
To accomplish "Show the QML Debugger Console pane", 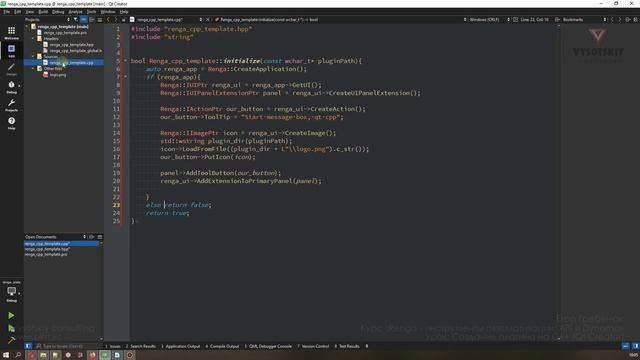I will click(268, 346).
